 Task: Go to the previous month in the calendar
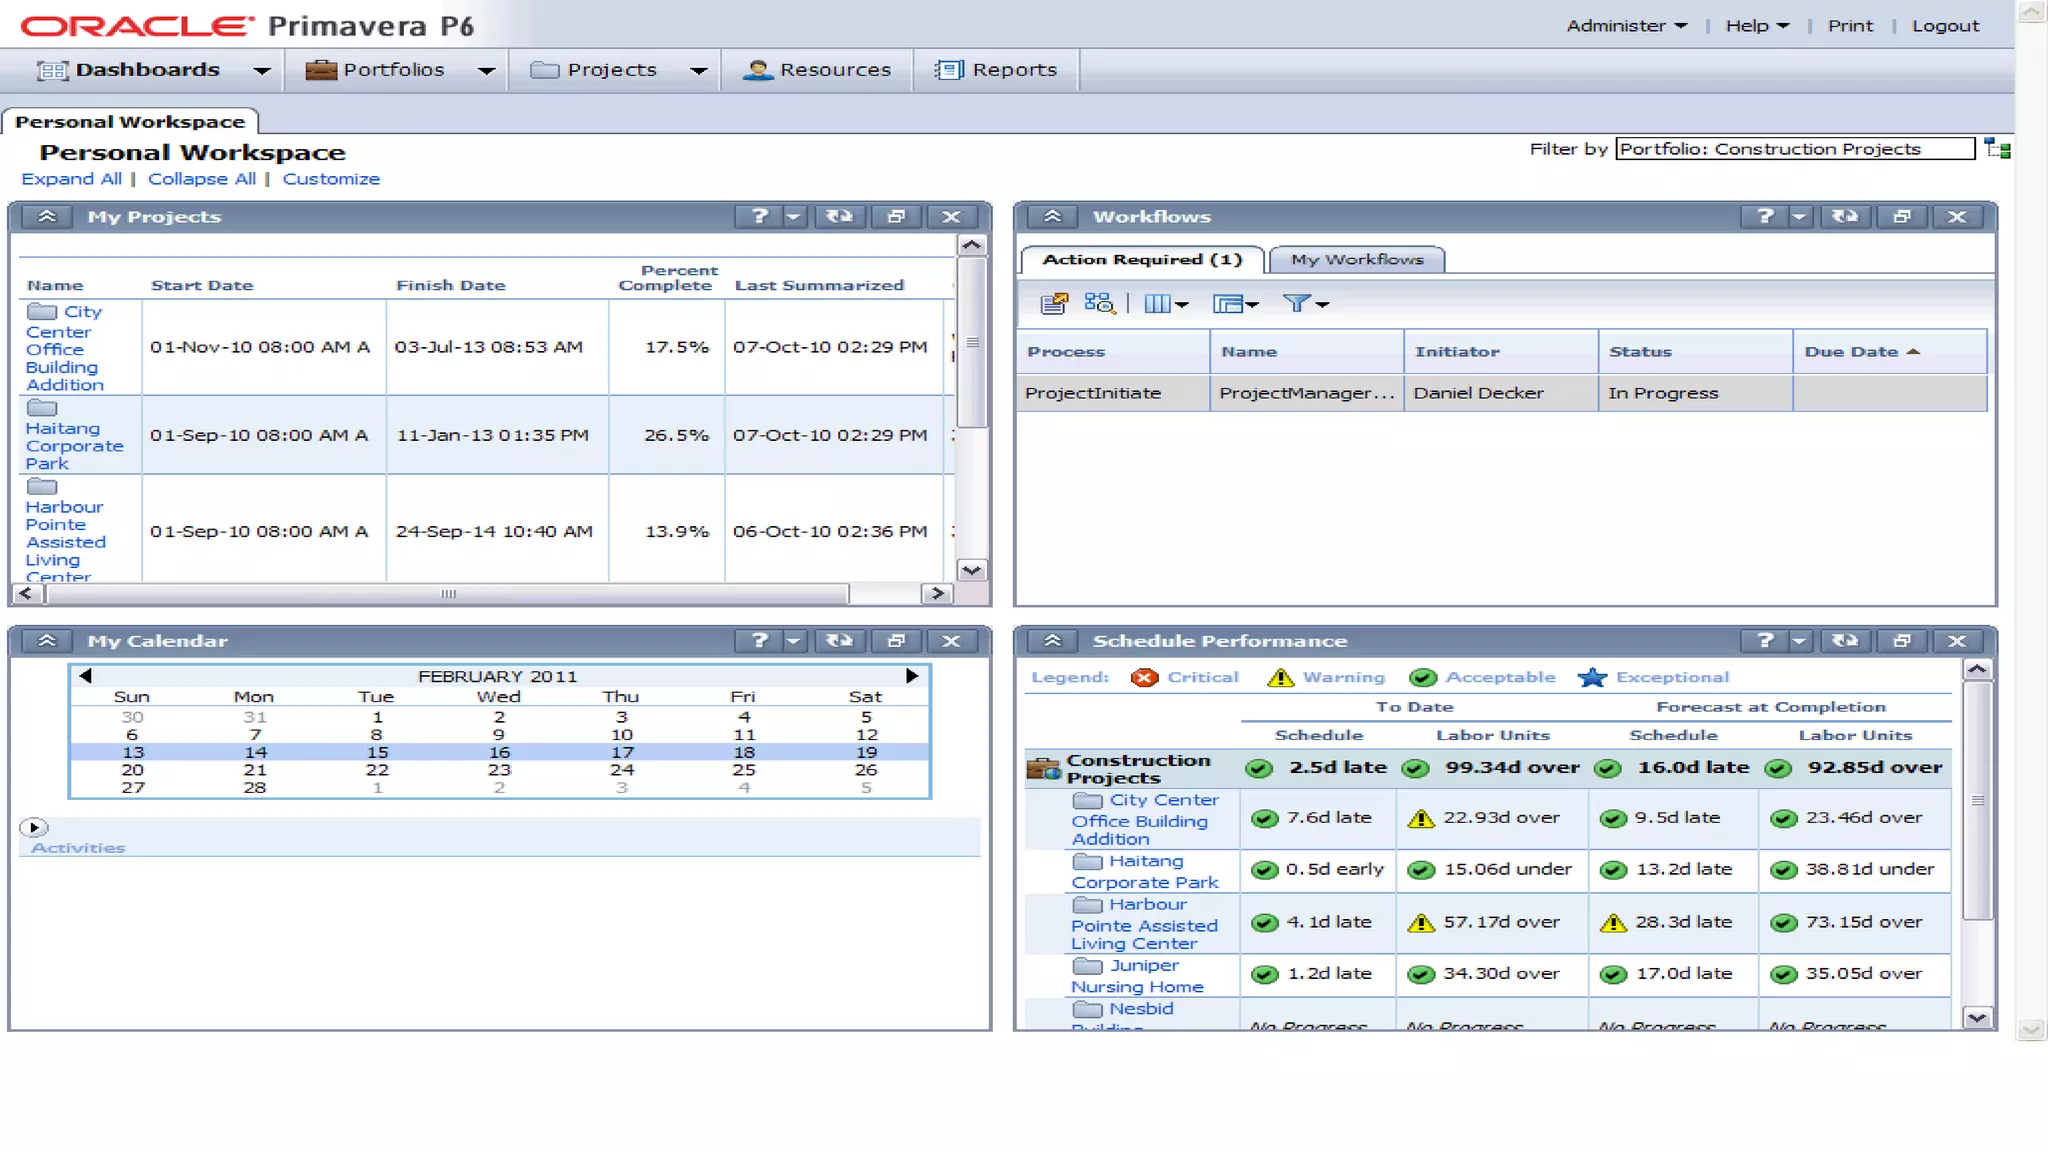(86, 676)
